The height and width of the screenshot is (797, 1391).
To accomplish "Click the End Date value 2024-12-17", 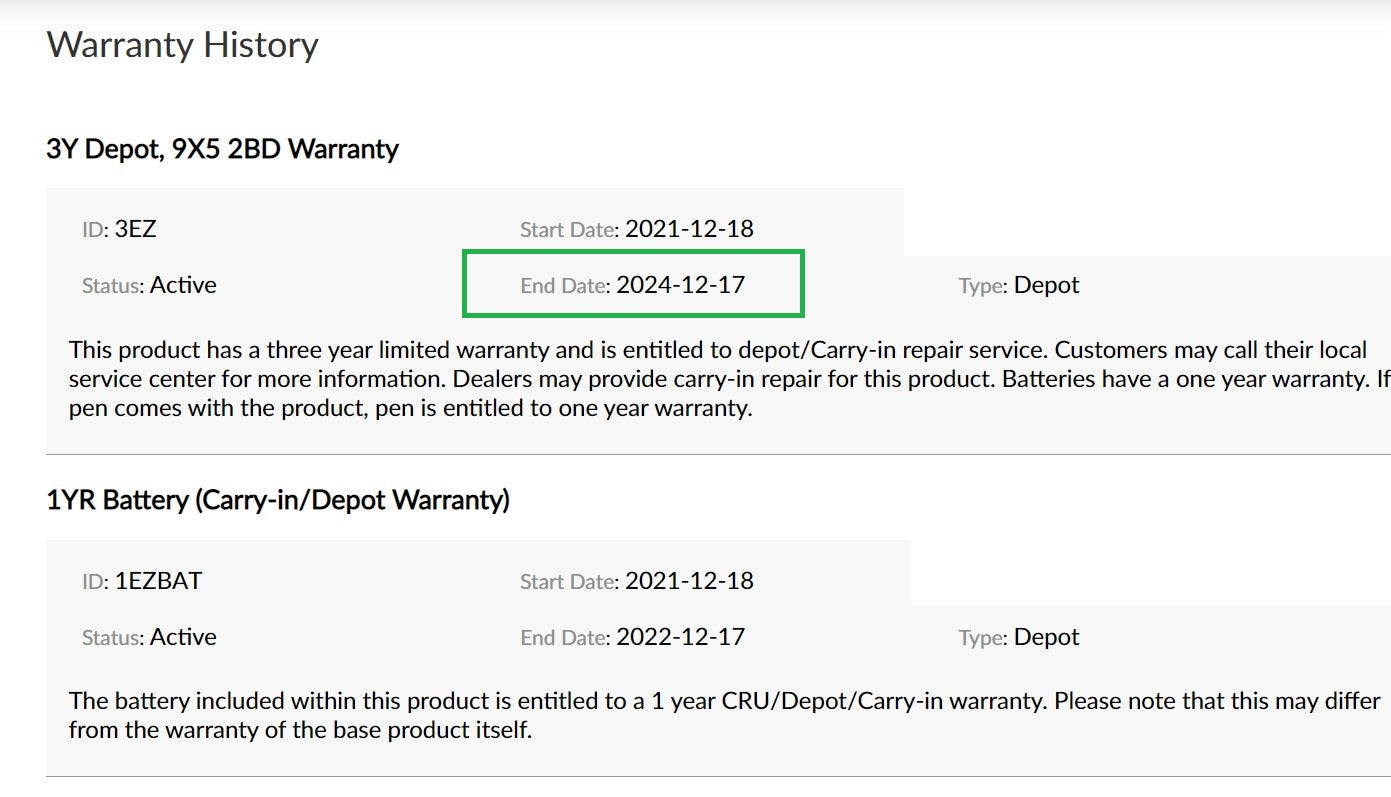I will coord(681,285).
